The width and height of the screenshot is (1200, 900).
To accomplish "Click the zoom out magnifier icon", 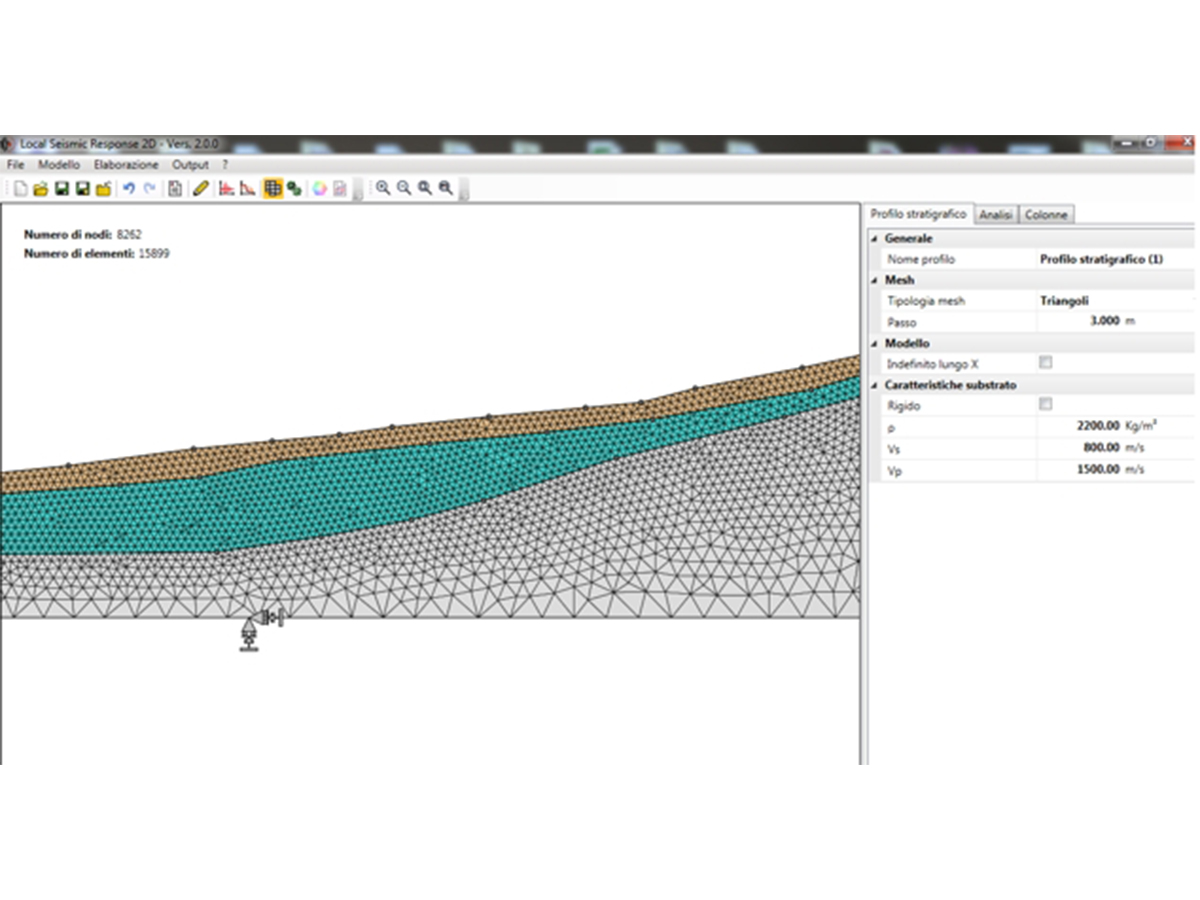I will 404,188.
